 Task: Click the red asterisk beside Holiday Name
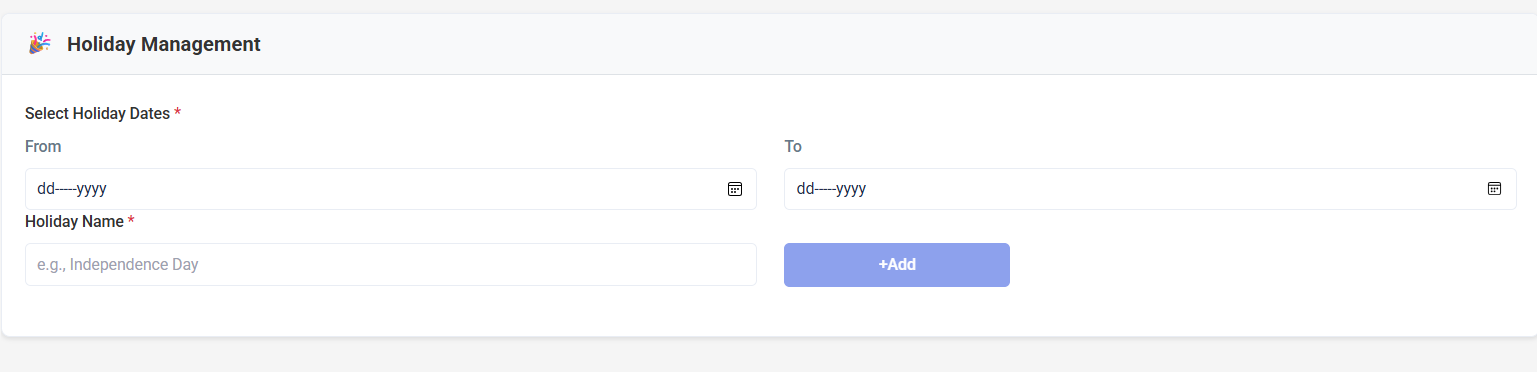pos(131,220)
